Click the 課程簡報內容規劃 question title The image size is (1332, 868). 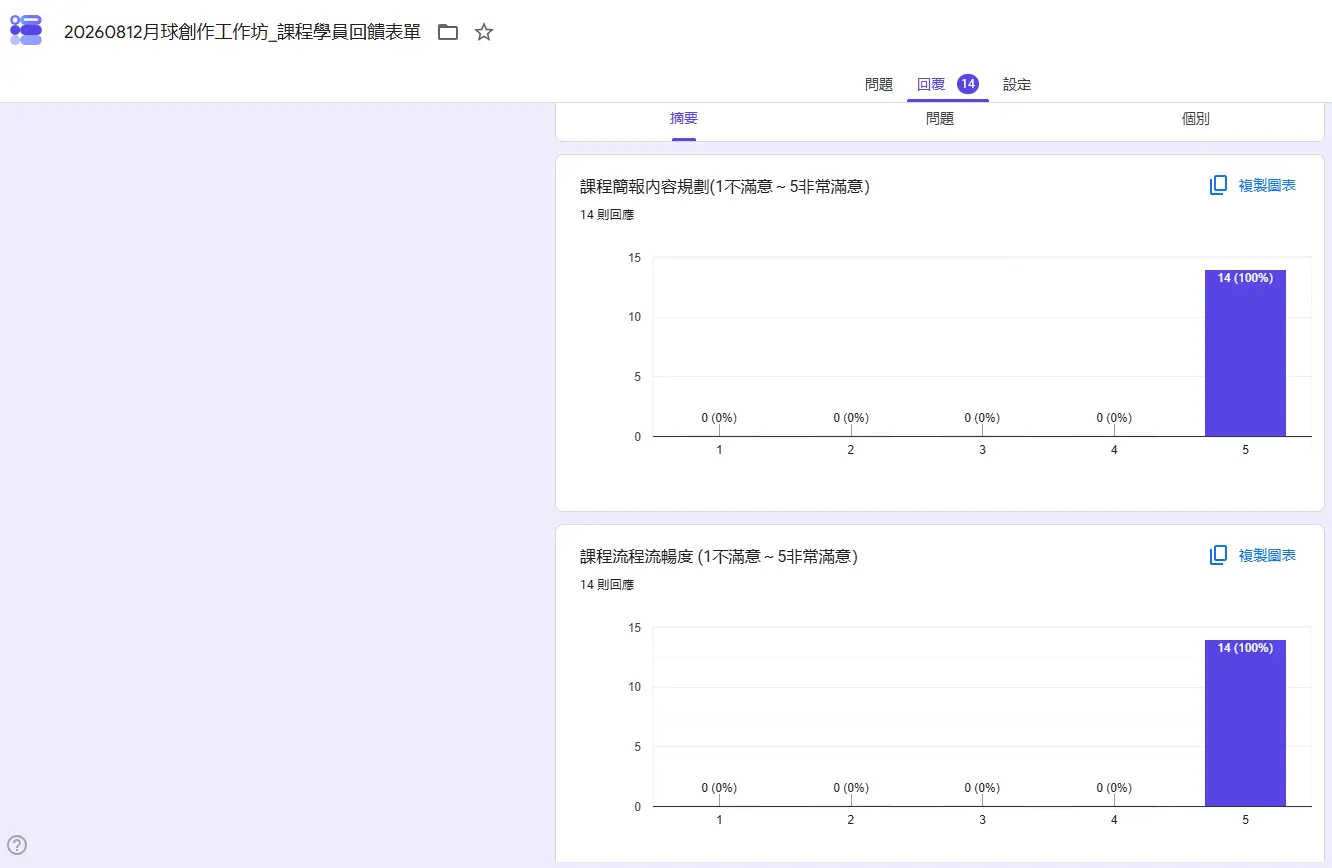pyautogui.click(x=725, y=186)
